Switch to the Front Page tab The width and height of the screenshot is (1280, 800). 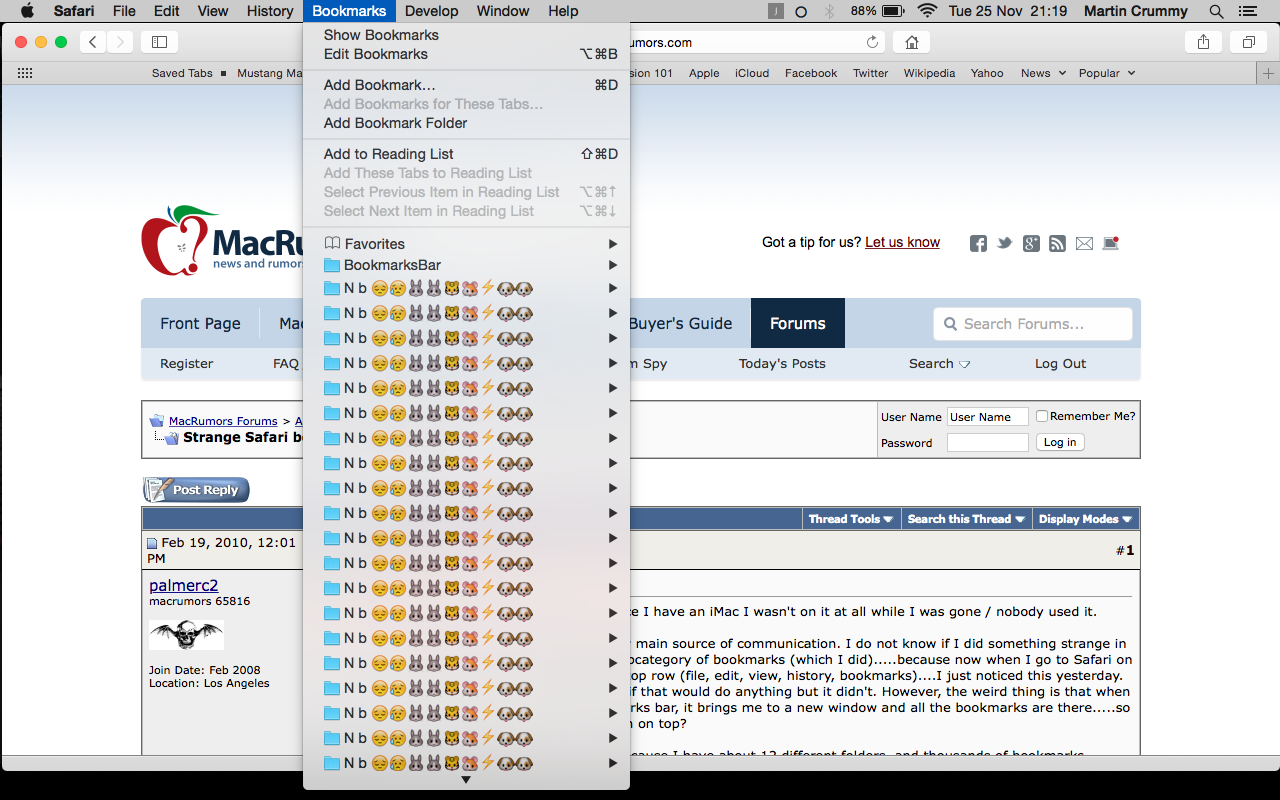pyautogui.click(x=200, y=323)
